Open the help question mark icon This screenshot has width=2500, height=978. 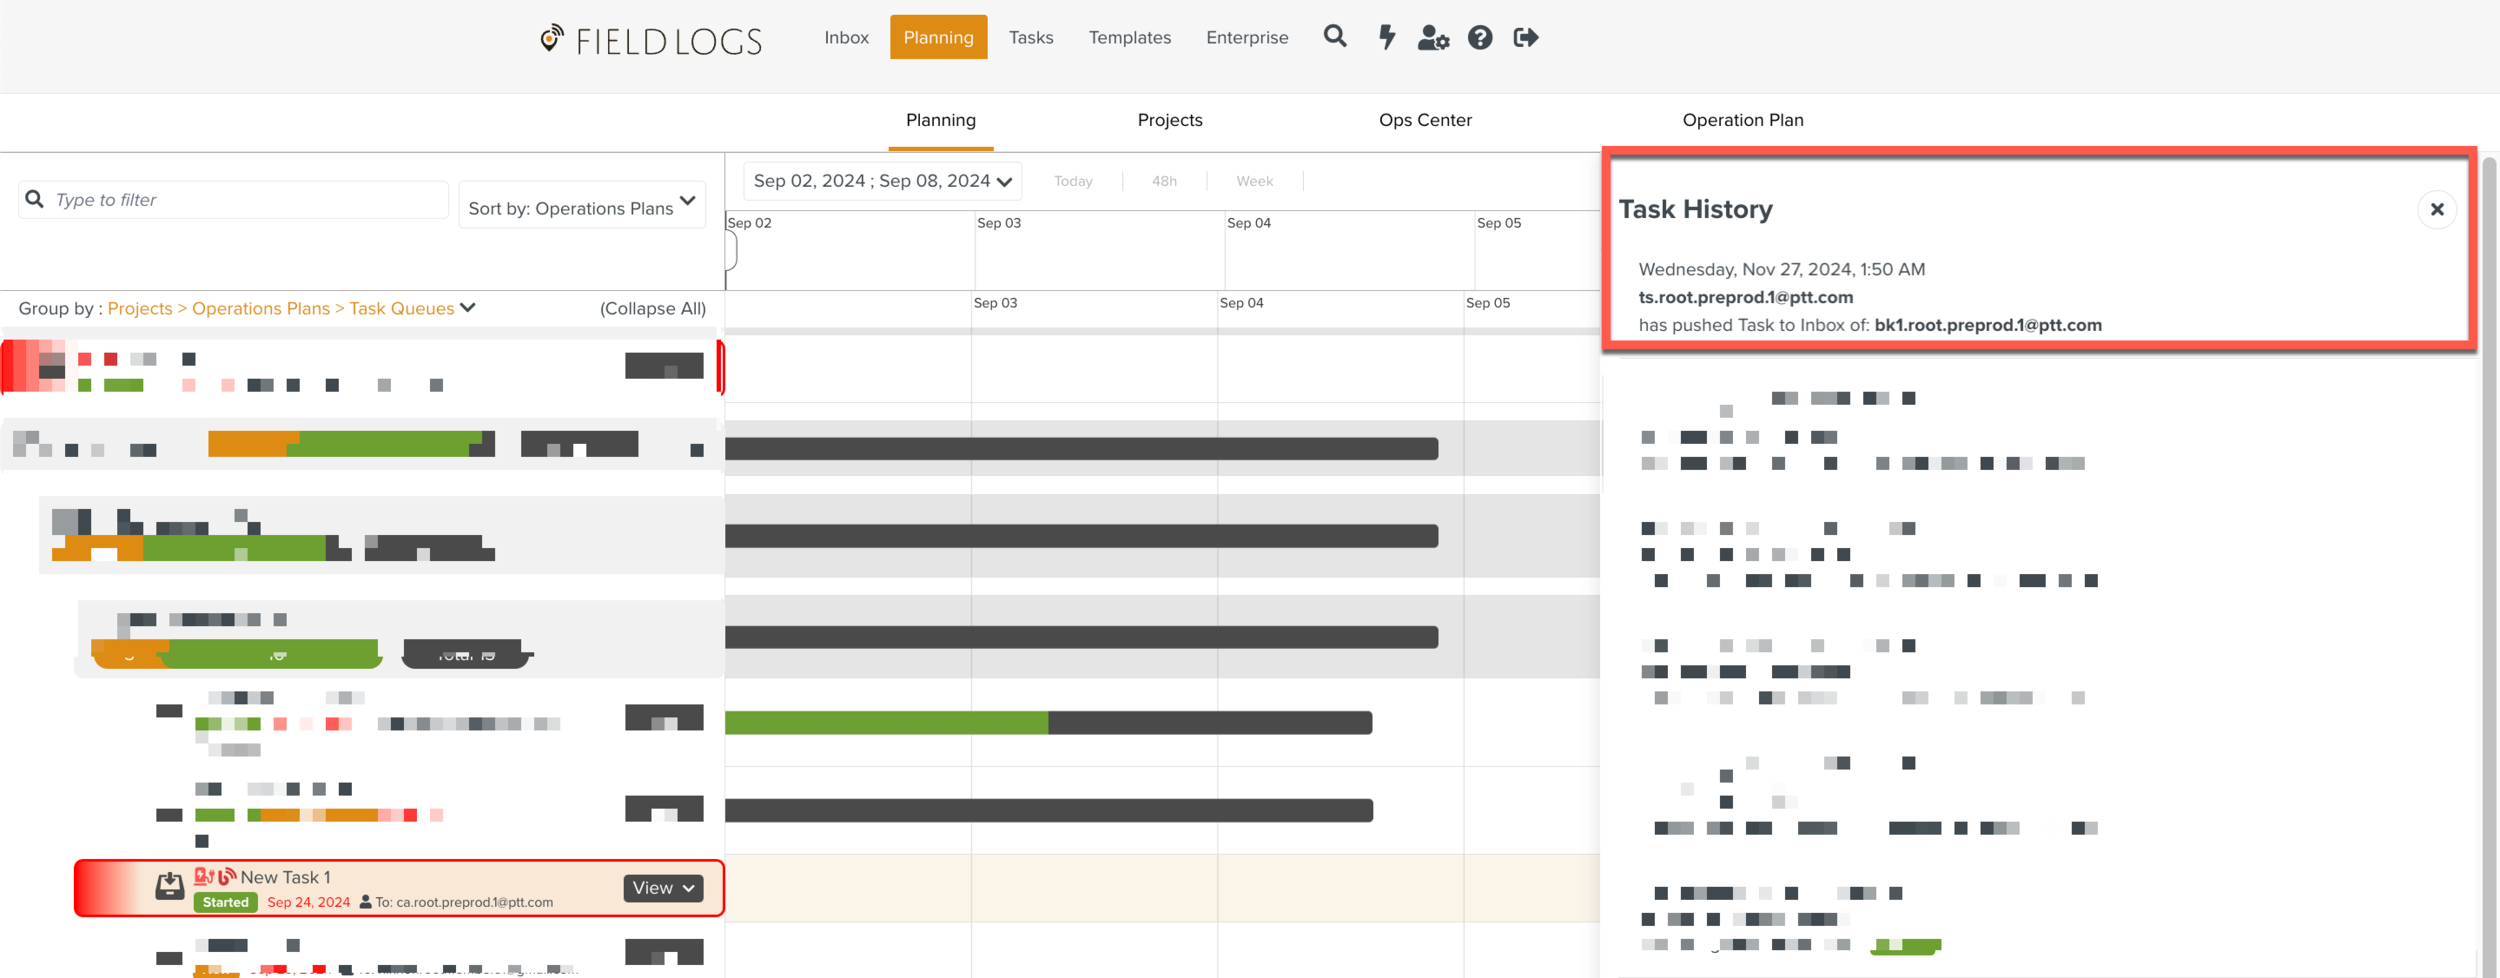coord(1479,38)
